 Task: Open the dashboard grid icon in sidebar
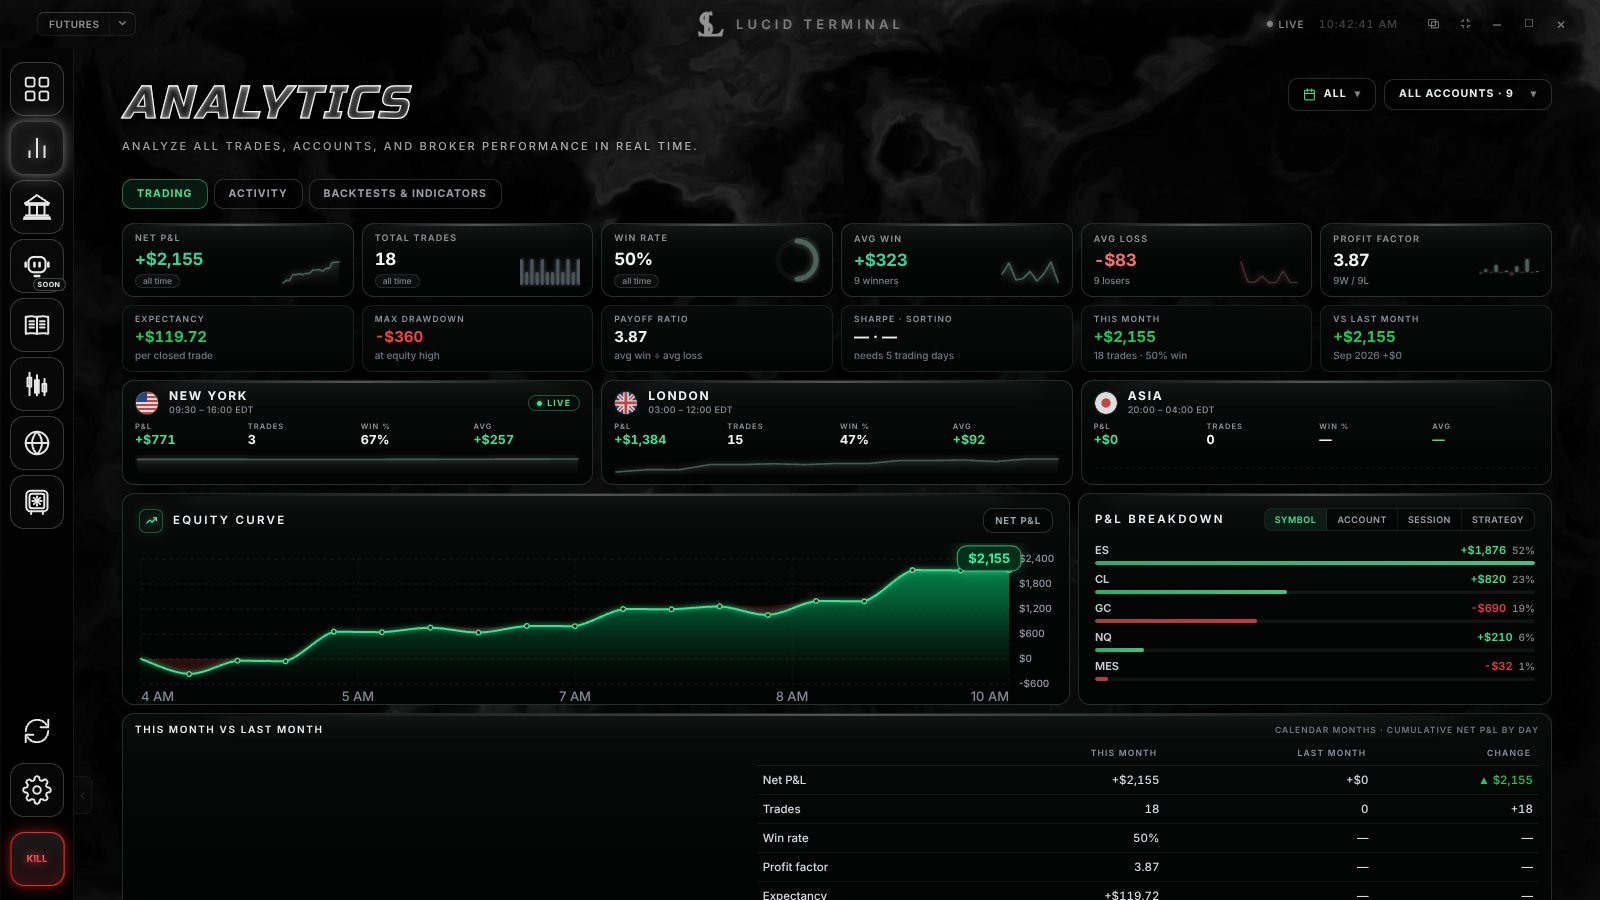pos(37,89)
